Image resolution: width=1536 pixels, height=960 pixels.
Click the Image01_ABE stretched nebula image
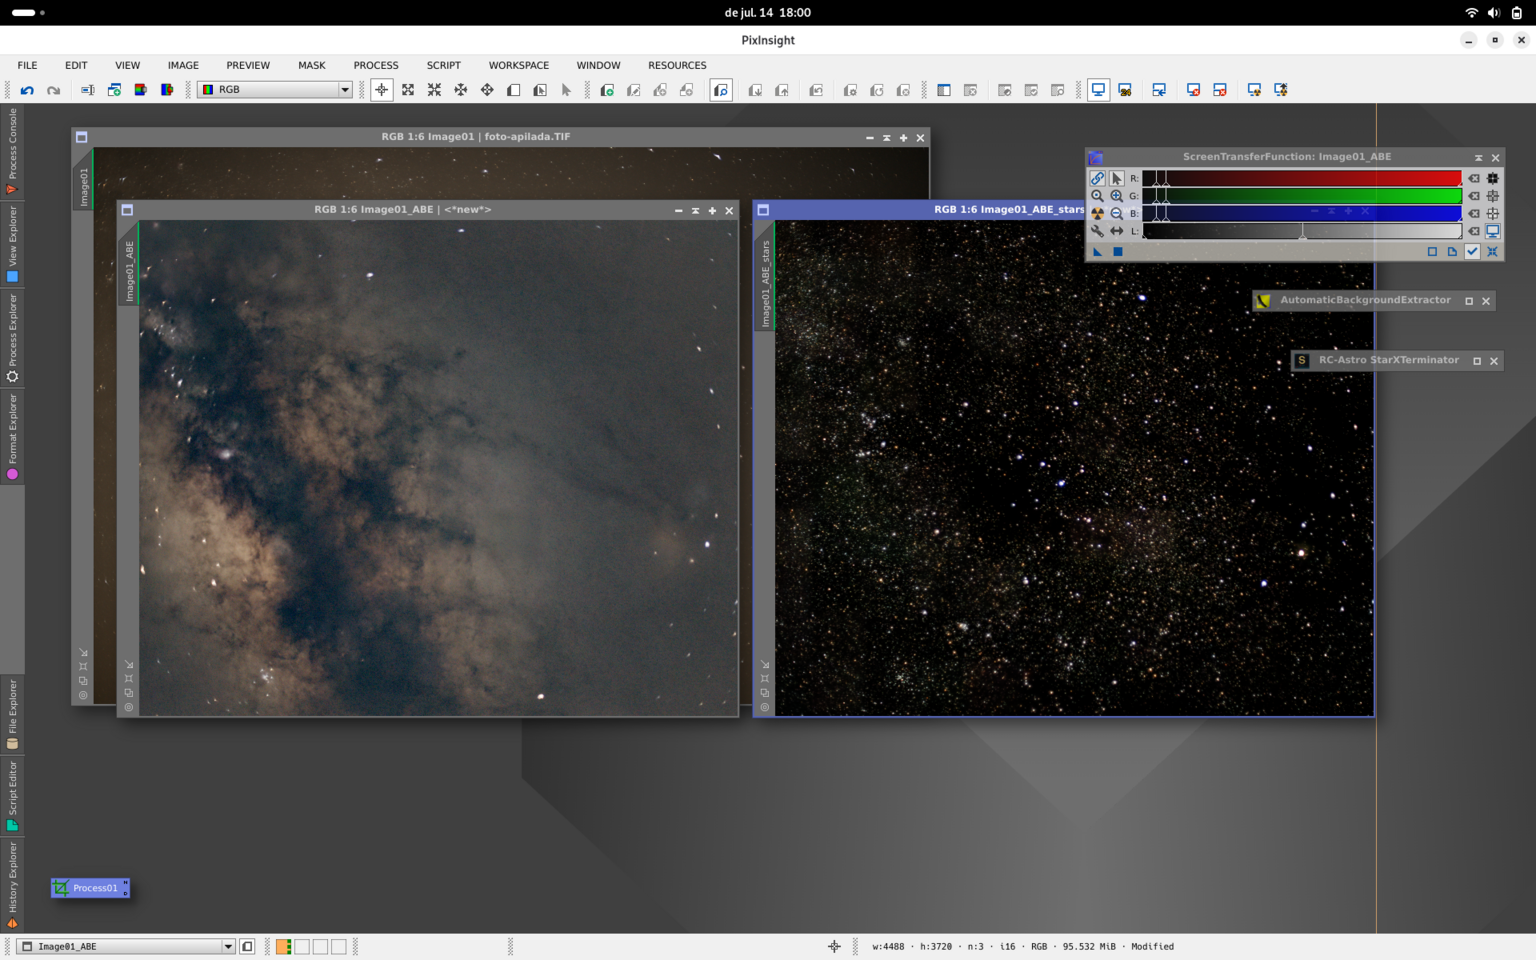(438, 468)
